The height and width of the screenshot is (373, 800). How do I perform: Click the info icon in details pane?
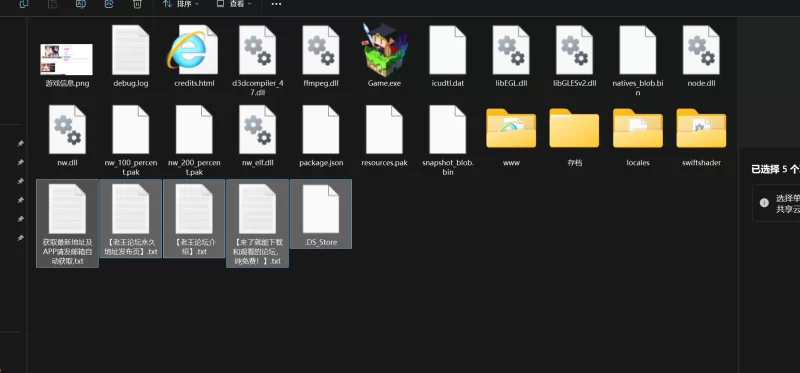[x=764, y=203]
